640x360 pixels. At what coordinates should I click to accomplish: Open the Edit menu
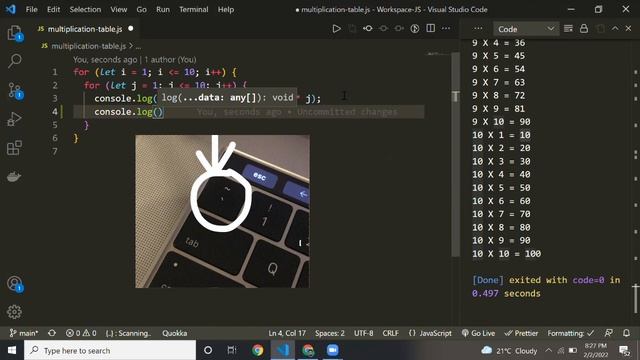(x=53, y=9)
